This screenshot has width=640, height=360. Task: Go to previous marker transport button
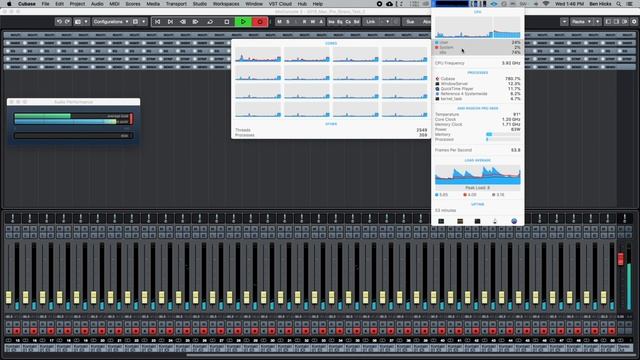tap(158, 22)
